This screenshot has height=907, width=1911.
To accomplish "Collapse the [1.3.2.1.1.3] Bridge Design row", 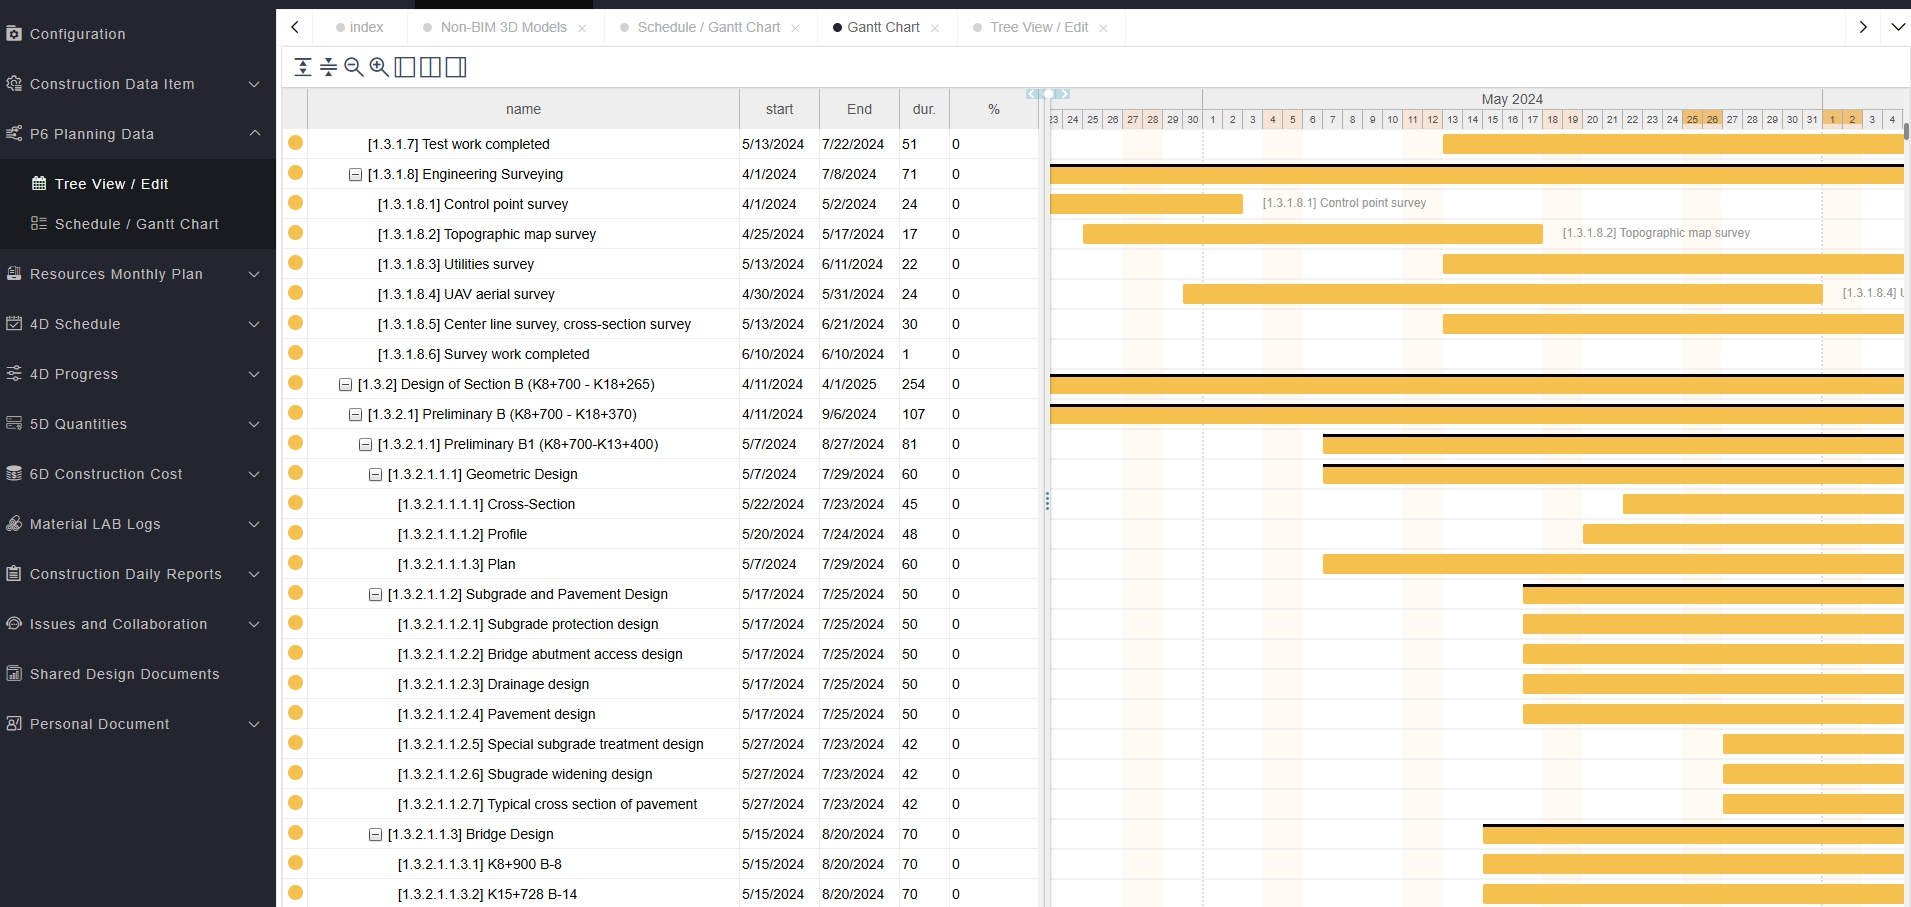I will coord(375,834).
